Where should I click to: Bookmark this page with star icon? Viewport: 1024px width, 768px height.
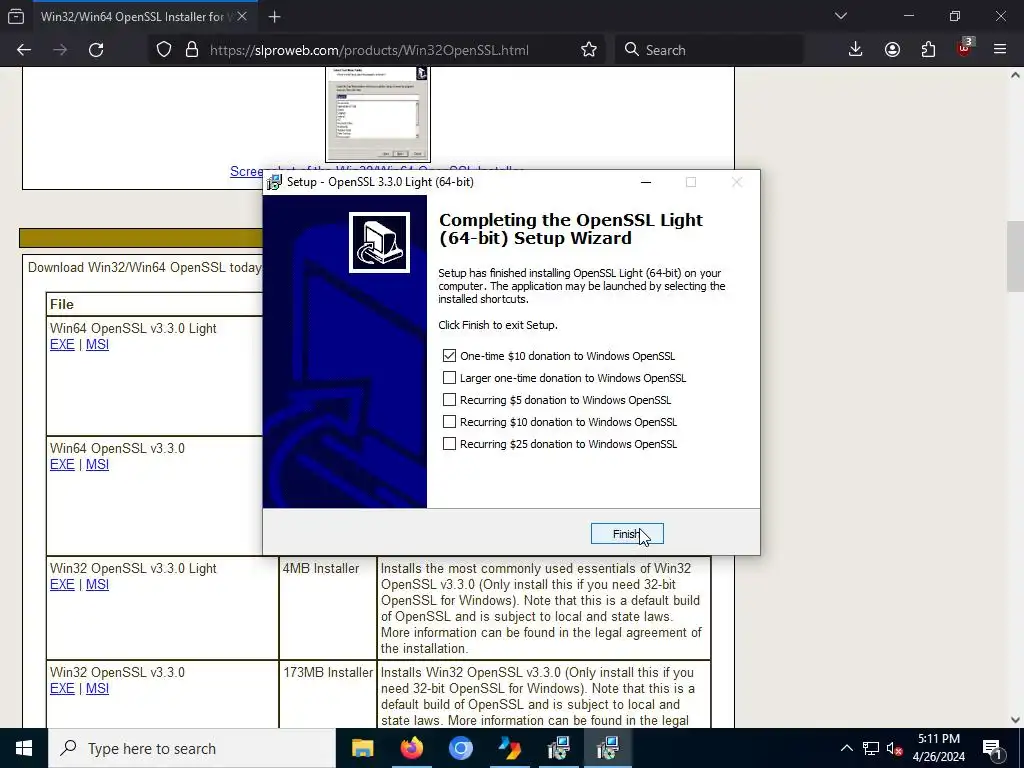[589, 50]
